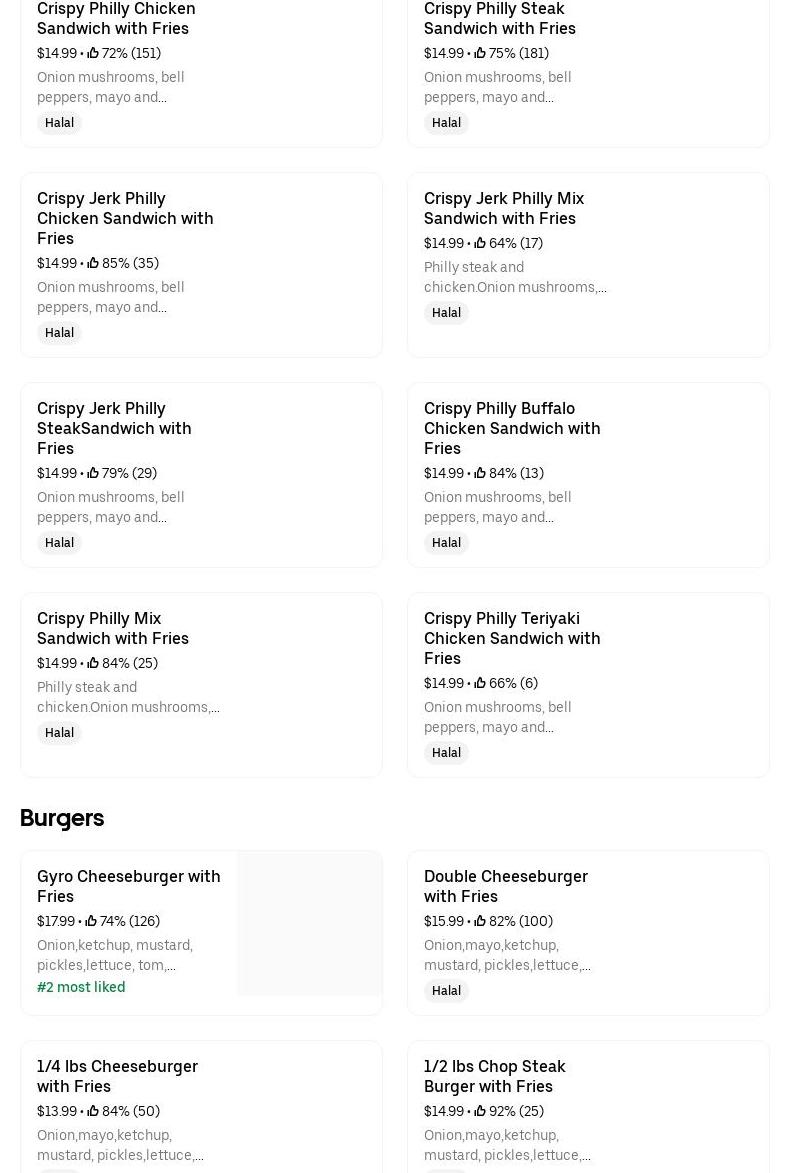The width and height of the screenshot is (804, 1173).
Task: Click Halal badge on Double Cheeseburger with Fries
Action: point(446,991)
